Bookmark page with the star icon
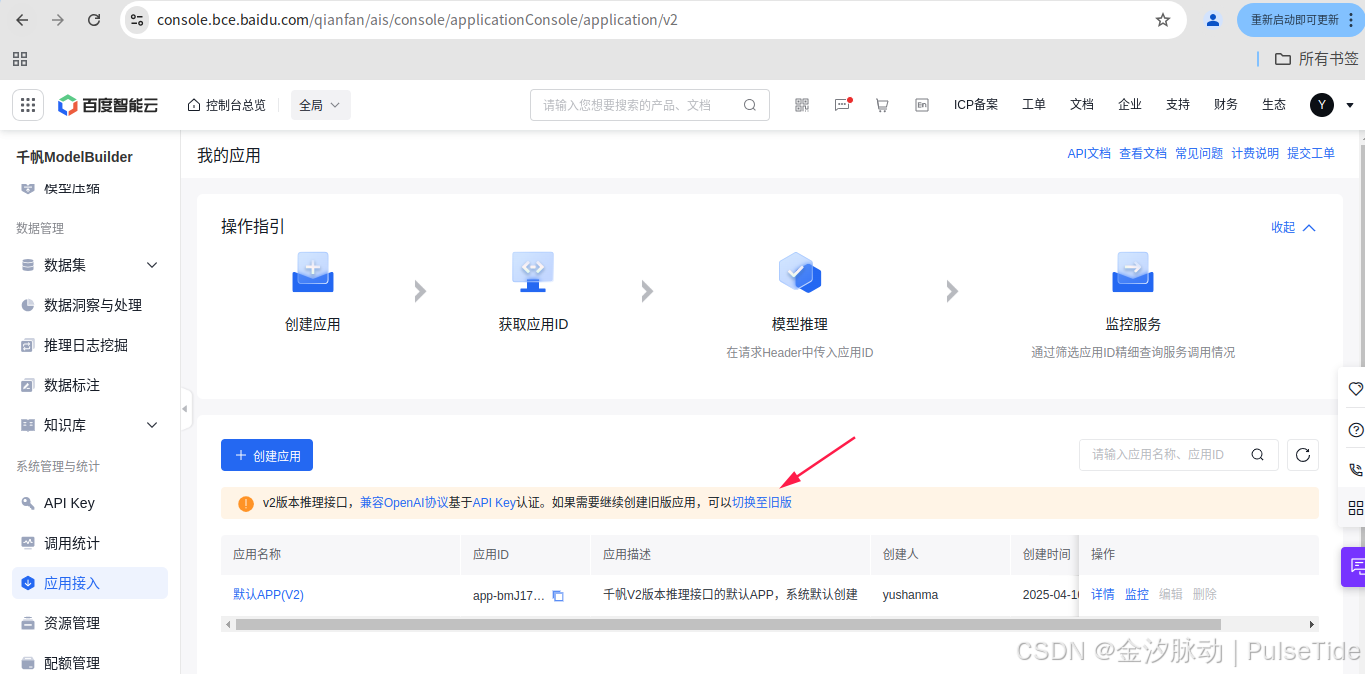The width and height of the screenshot is (1365, 674). pos(1163,20)
